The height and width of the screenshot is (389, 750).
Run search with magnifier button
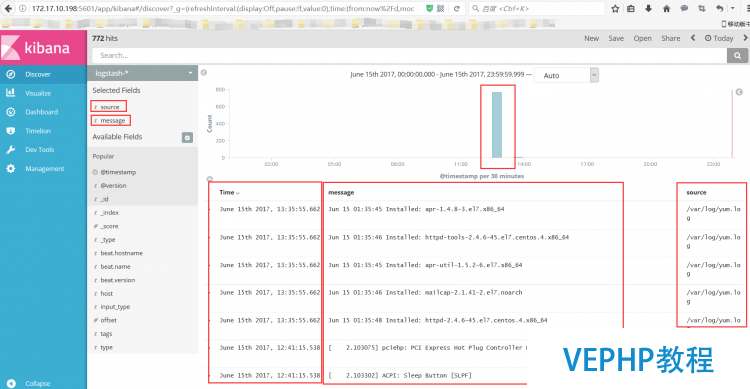click(738, 56)
